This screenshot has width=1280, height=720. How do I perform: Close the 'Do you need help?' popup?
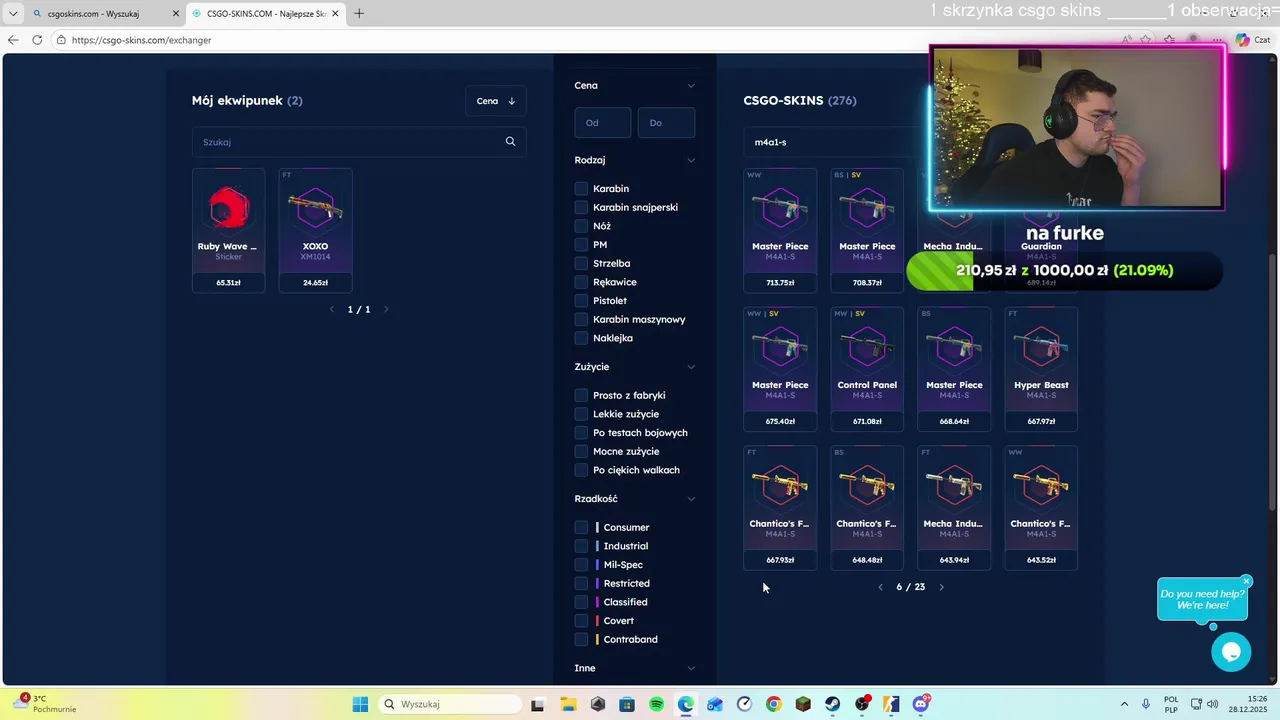click(x=1246, y=581)
